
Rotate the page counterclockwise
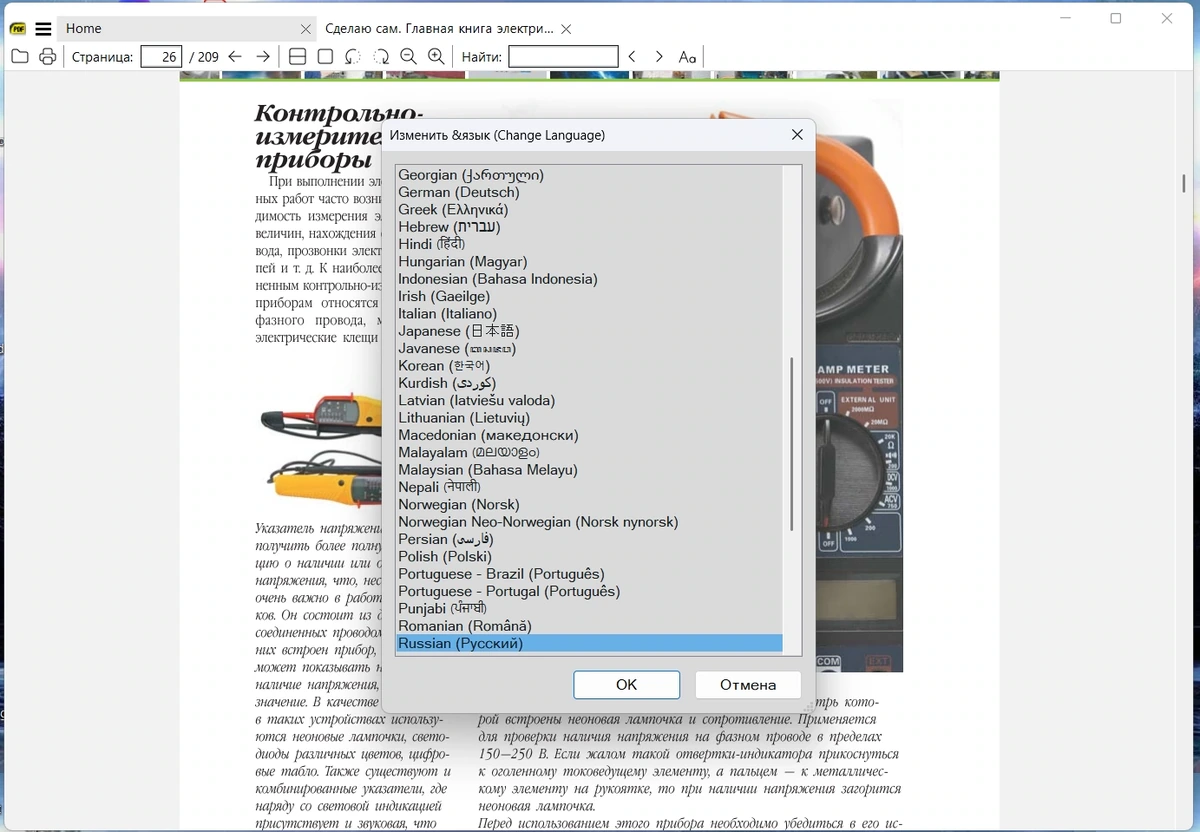click(353, 57)
